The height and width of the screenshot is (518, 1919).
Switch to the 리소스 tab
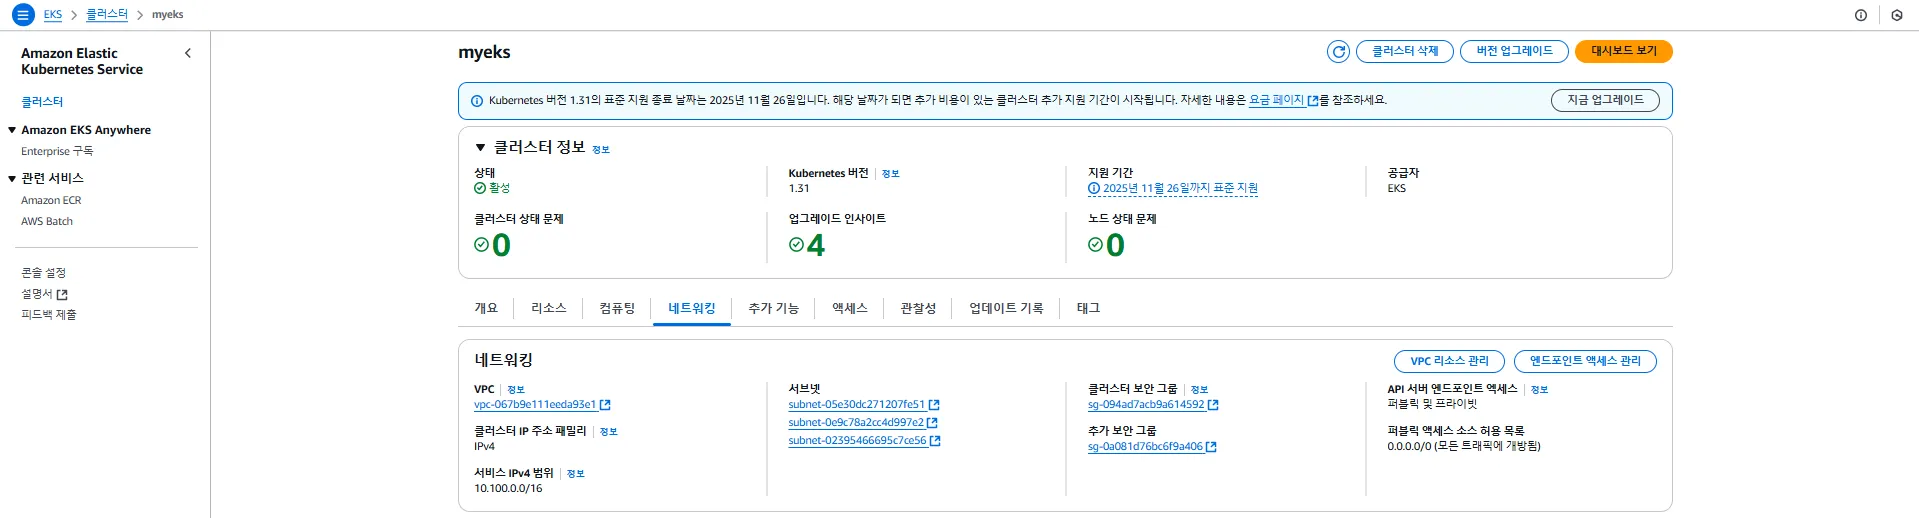coord(549,308)
